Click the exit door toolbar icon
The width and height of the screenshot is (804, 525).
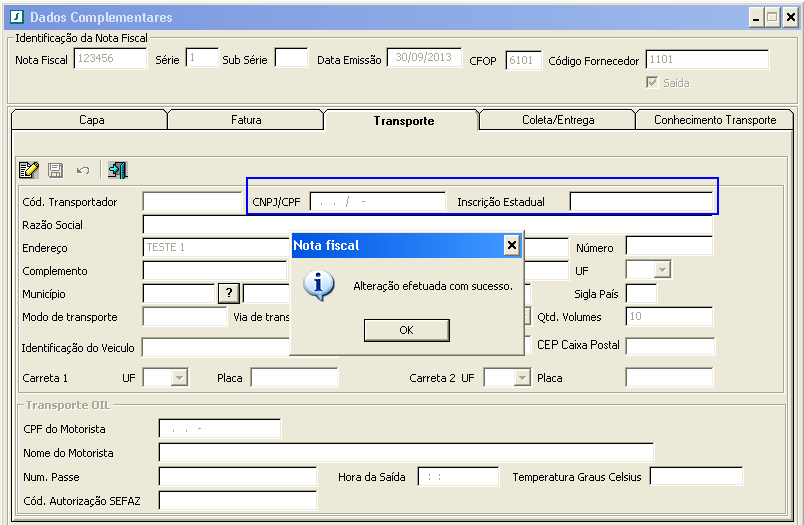point(118,170)
